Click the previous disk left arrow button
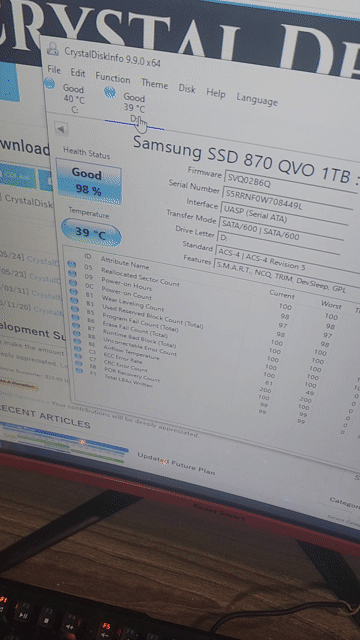The image size is (360, 640). coord(61,129)
